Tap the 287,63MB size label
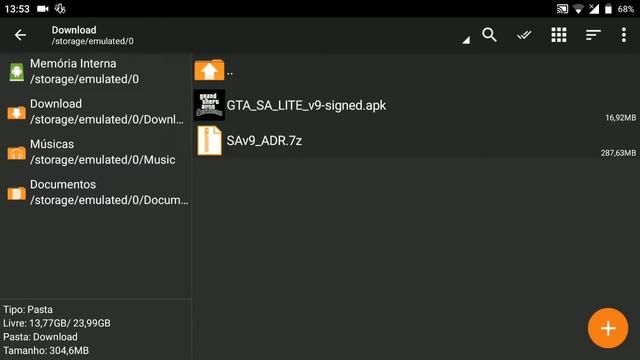 618,153
